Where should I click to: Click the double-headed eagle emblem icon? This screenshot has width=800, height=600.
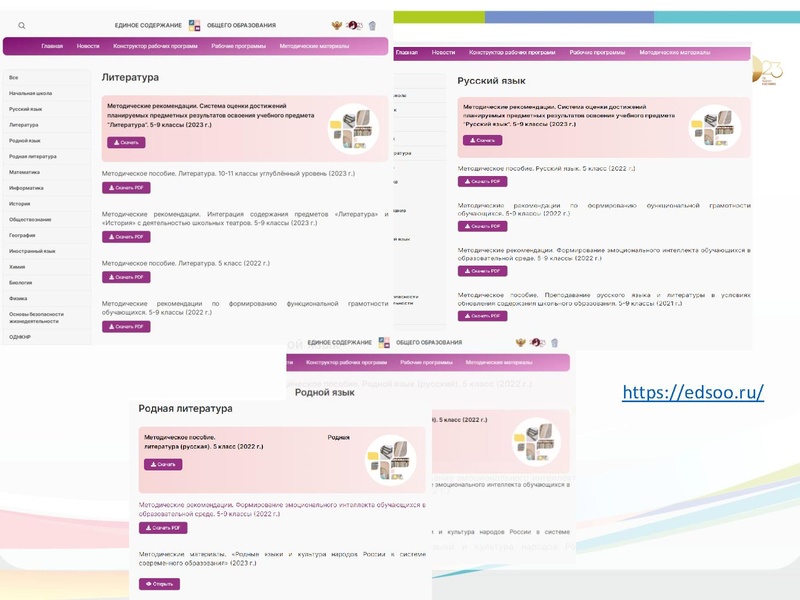pos(338,25)
